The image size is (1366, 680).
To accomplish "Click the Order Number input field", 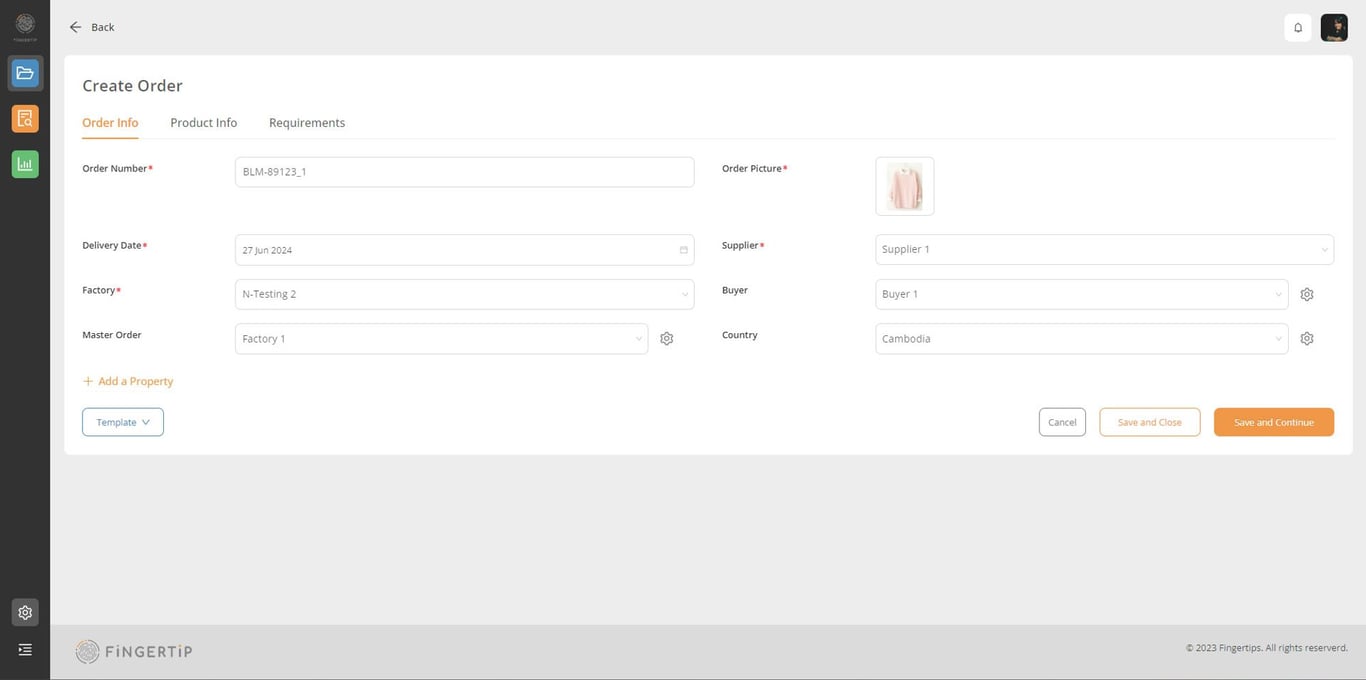I will pyautogui.click(x=464, y=172).
